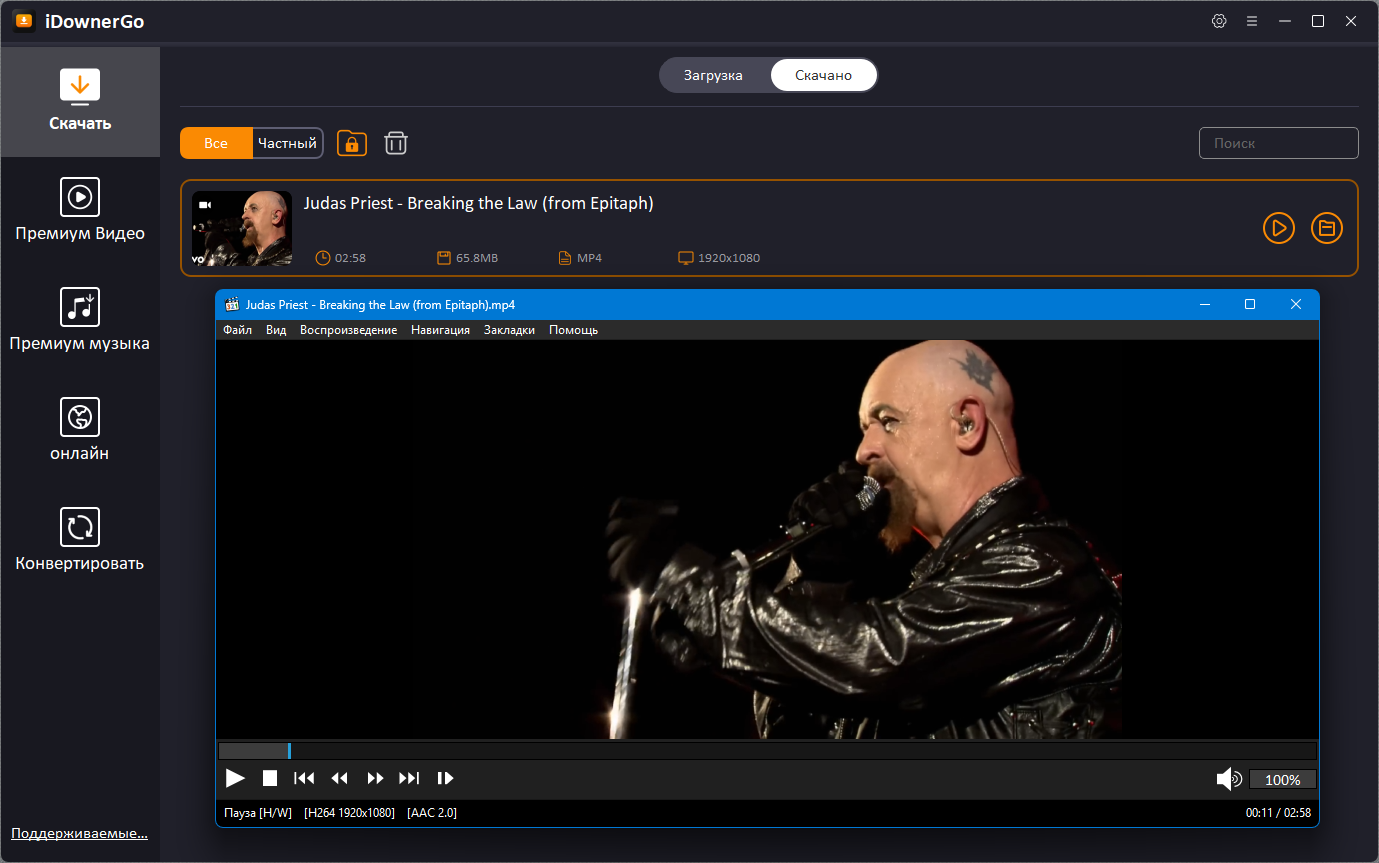Play the Judas Priest download entry
1379x863 pixels.
pyautogui.click(x=1278, y=228)
